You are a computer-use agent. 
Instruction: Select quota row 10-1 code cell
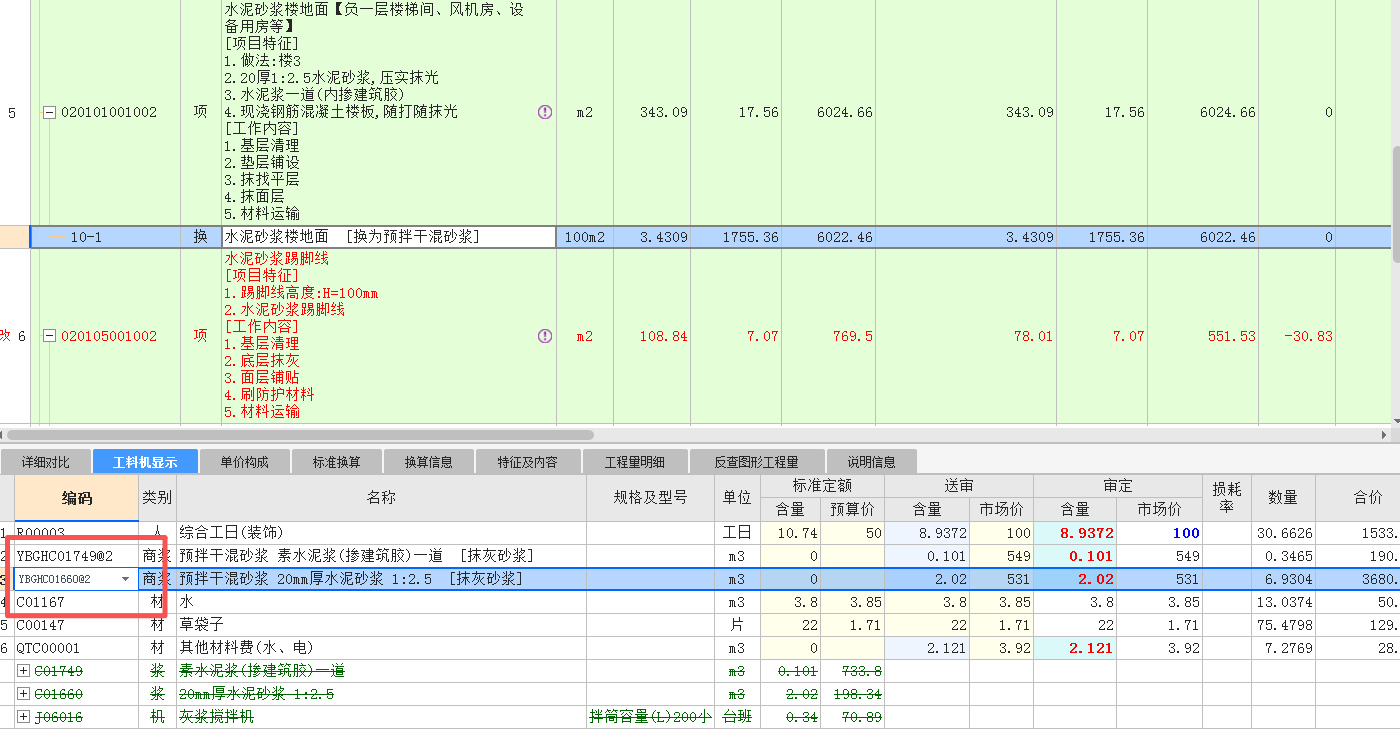tap(105, 237)
